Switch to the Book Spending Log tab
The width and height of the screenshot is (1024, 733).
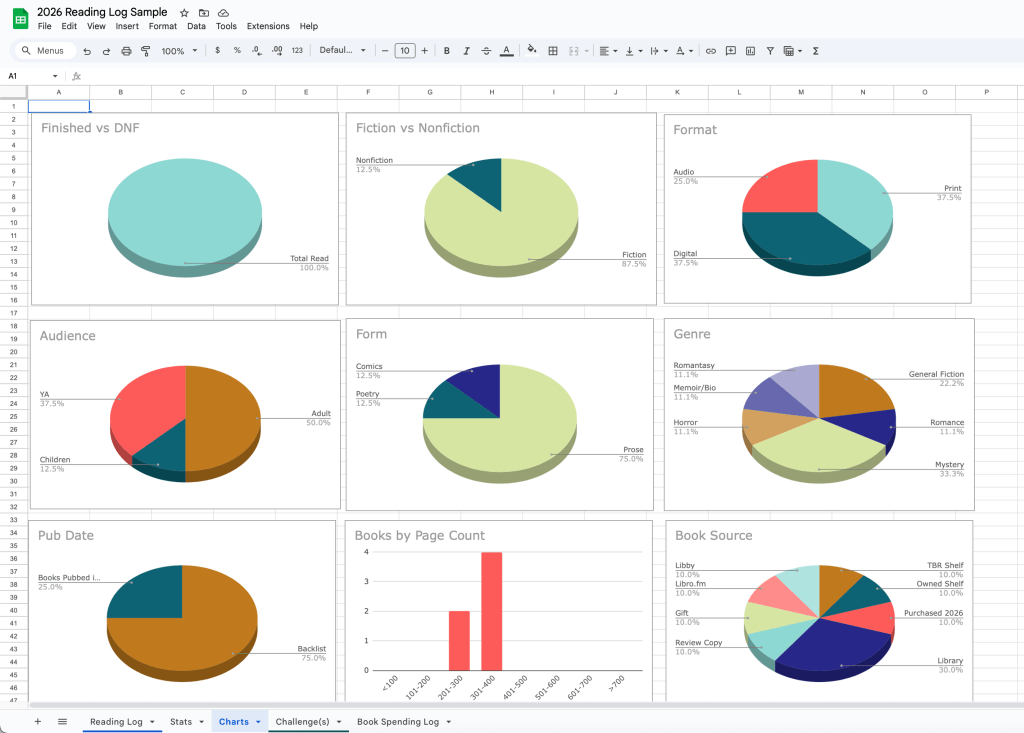[397, 722]
